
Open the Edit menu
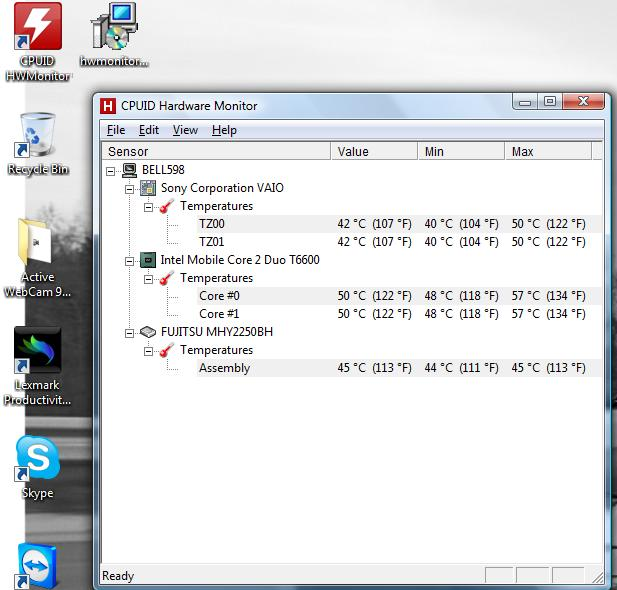pos(149,130)
